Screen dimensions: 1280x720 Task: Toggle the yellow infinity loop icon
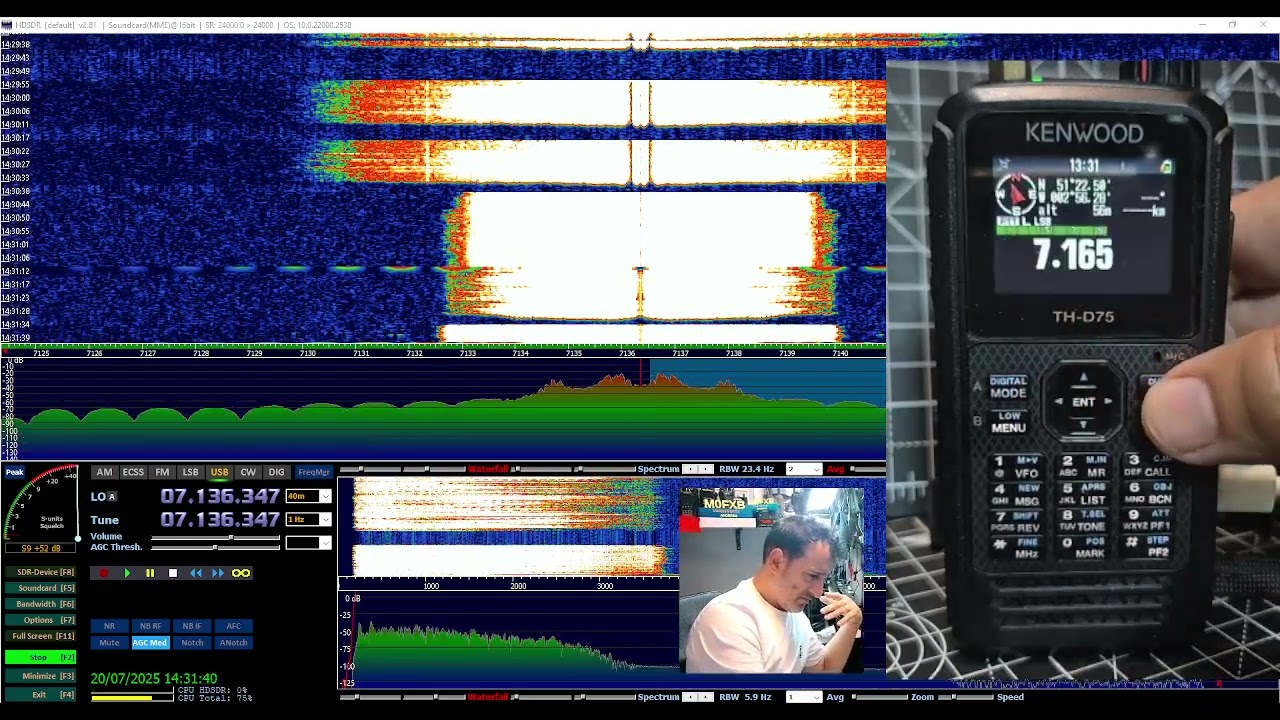(241, 573)
